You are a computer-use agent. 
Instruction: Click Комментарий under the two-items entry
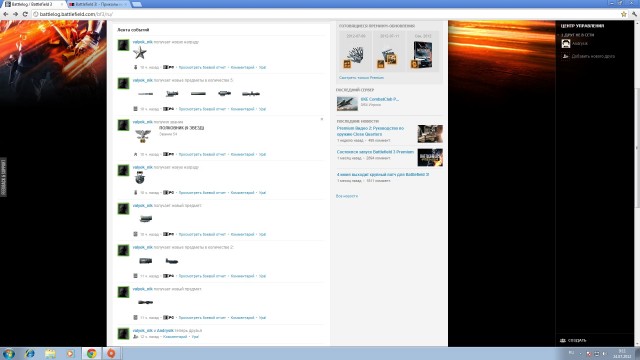click(x=242, y=276)
